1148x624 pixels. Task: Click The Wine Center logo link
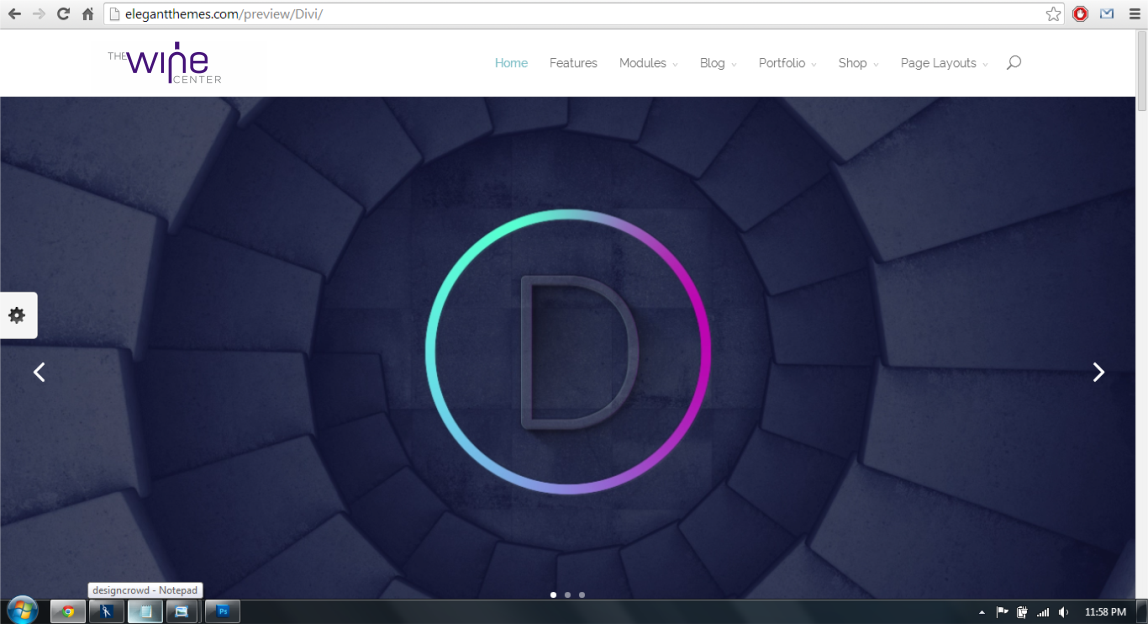[x=165, y=63]
